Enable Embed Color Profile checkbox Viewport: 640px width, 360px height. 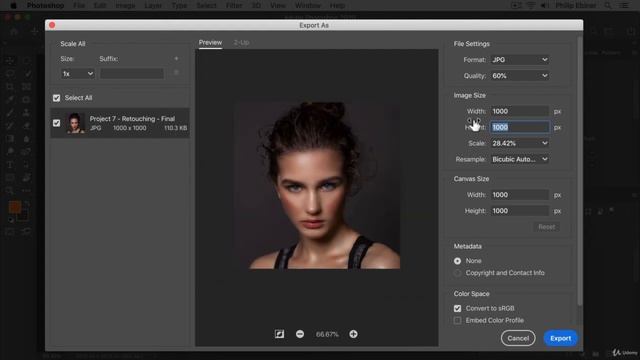click(458, 320)
